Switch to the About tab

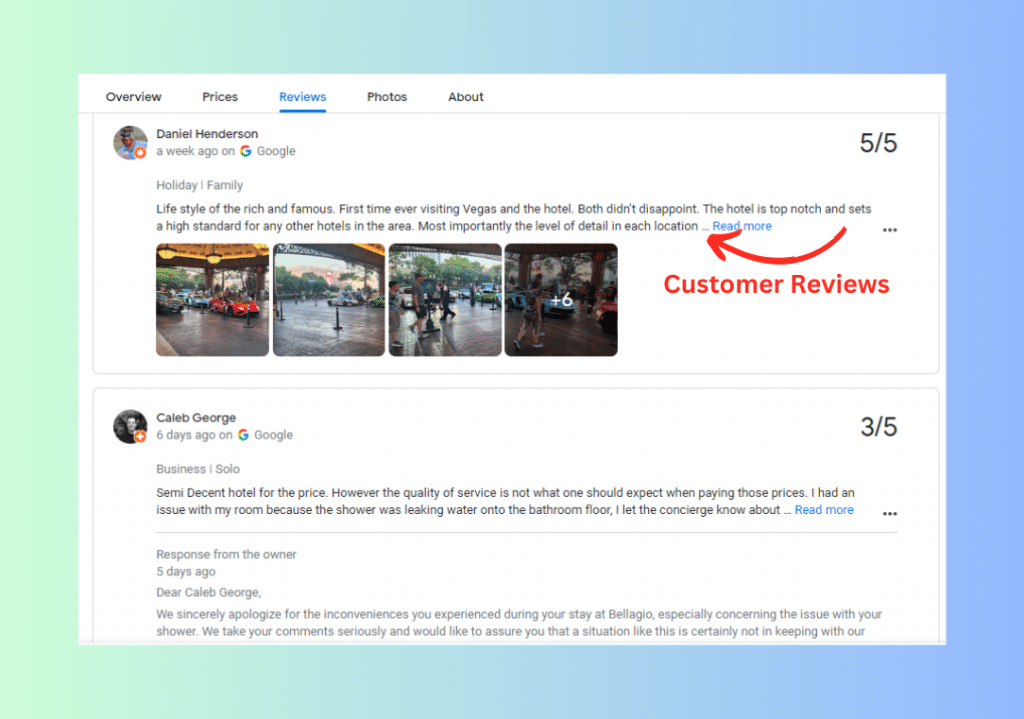(466, 96)
